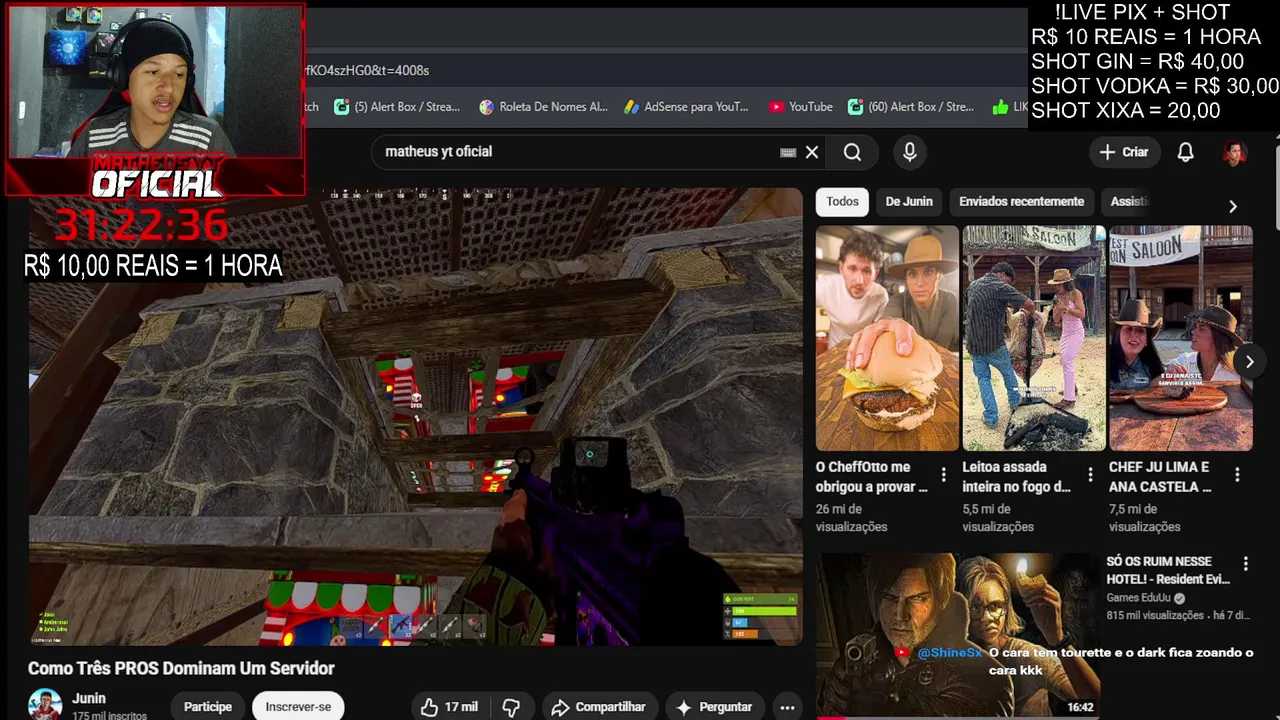This screenshot has width=1280, height=720.
Task: Open the Junin channel name link
Action: 89,699
